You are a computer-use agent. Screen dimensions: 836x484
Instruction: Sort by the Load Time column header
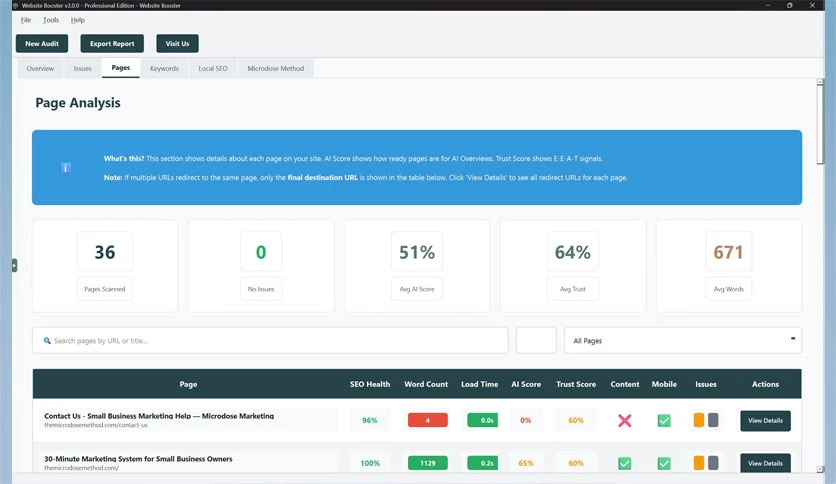pos(479,384)
